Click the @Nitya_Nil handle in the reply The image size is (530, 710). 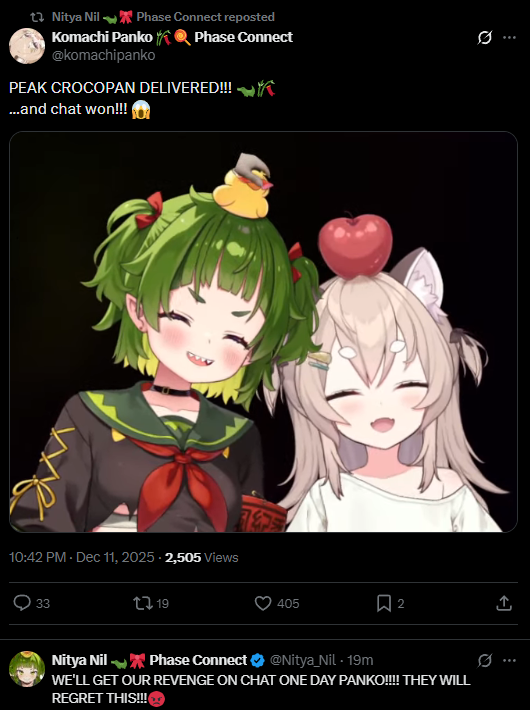303,660
